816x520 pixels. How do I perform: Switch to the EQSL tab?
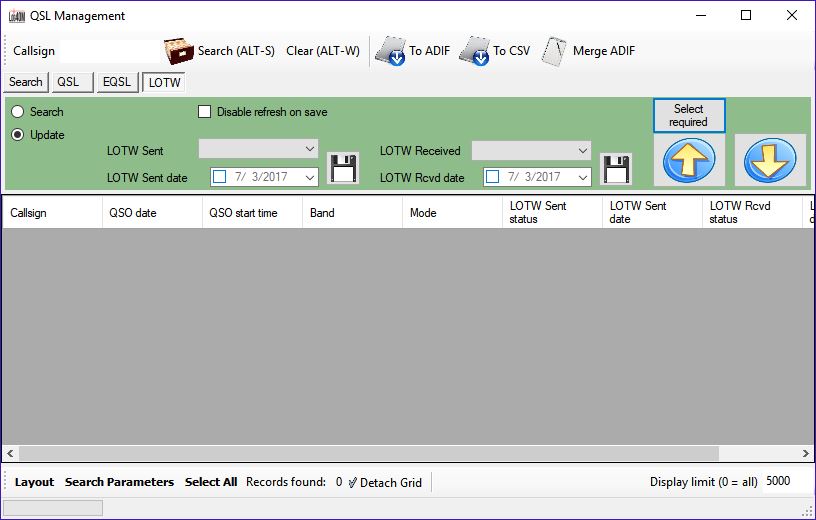[x=117, y=82]
